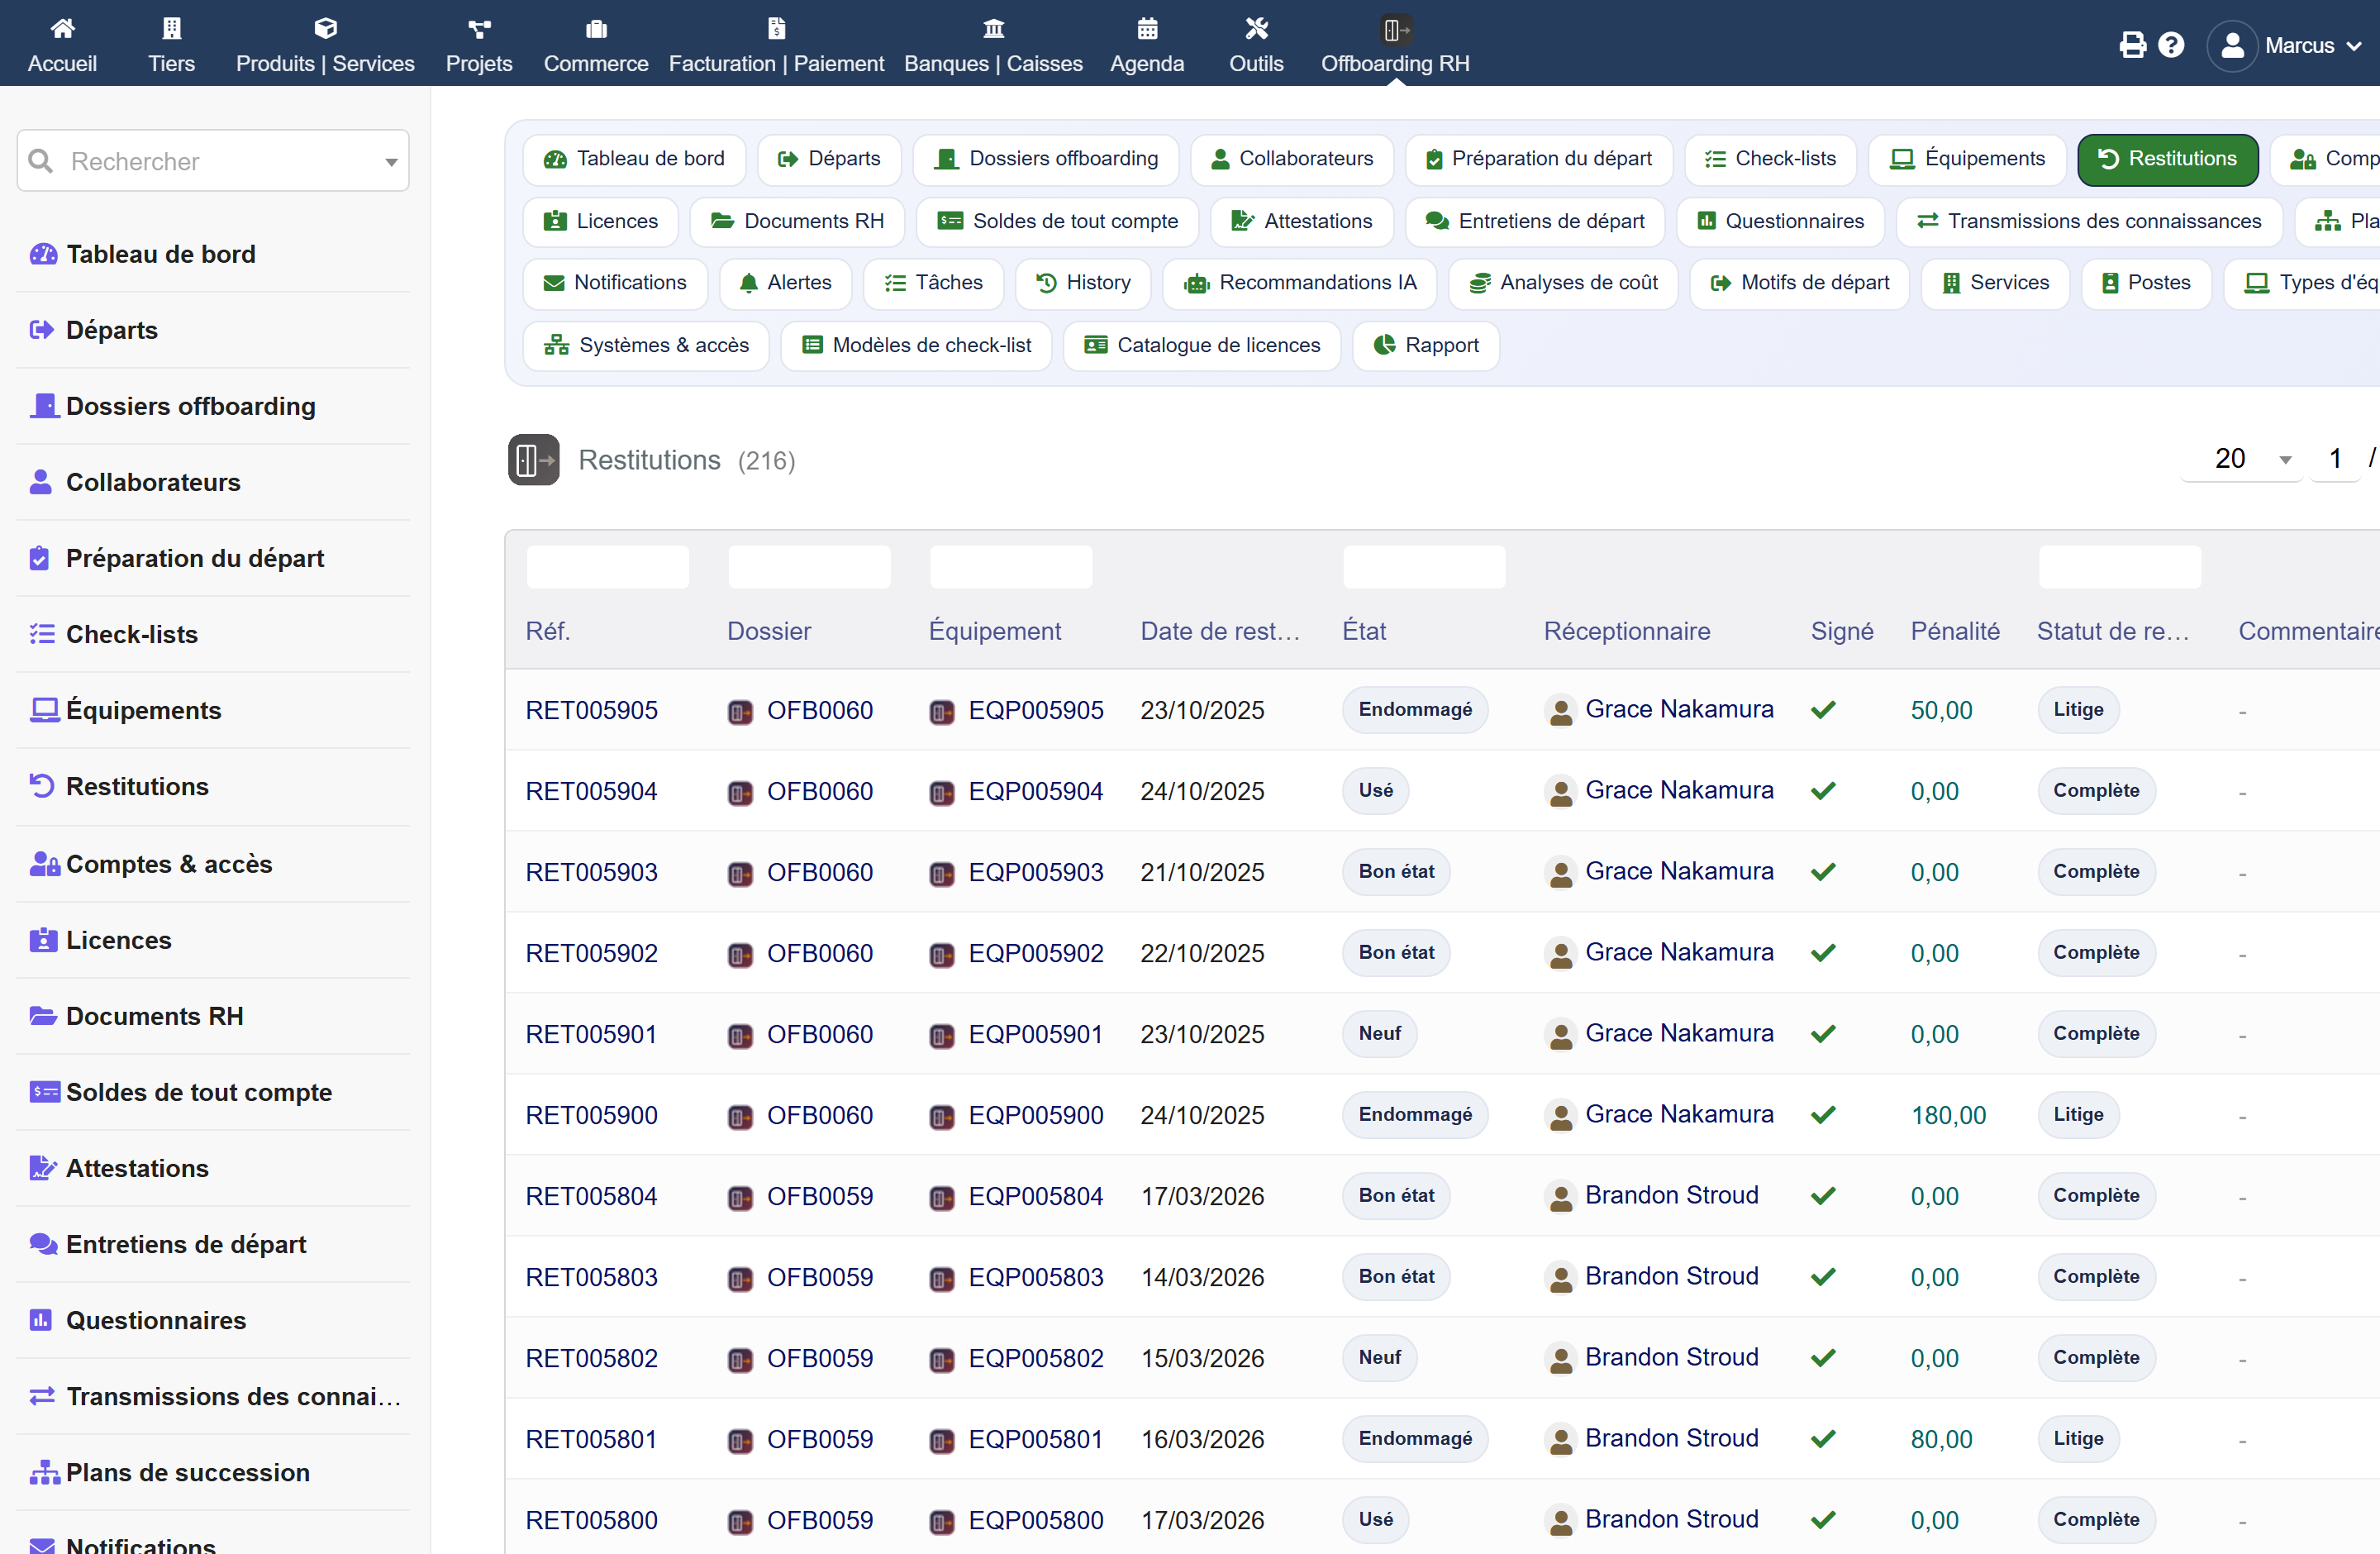The width and height of the screenshot is (2380, 1554).
Task: Open the Rechercher search dropdown arrow
Action: [391, 162]
